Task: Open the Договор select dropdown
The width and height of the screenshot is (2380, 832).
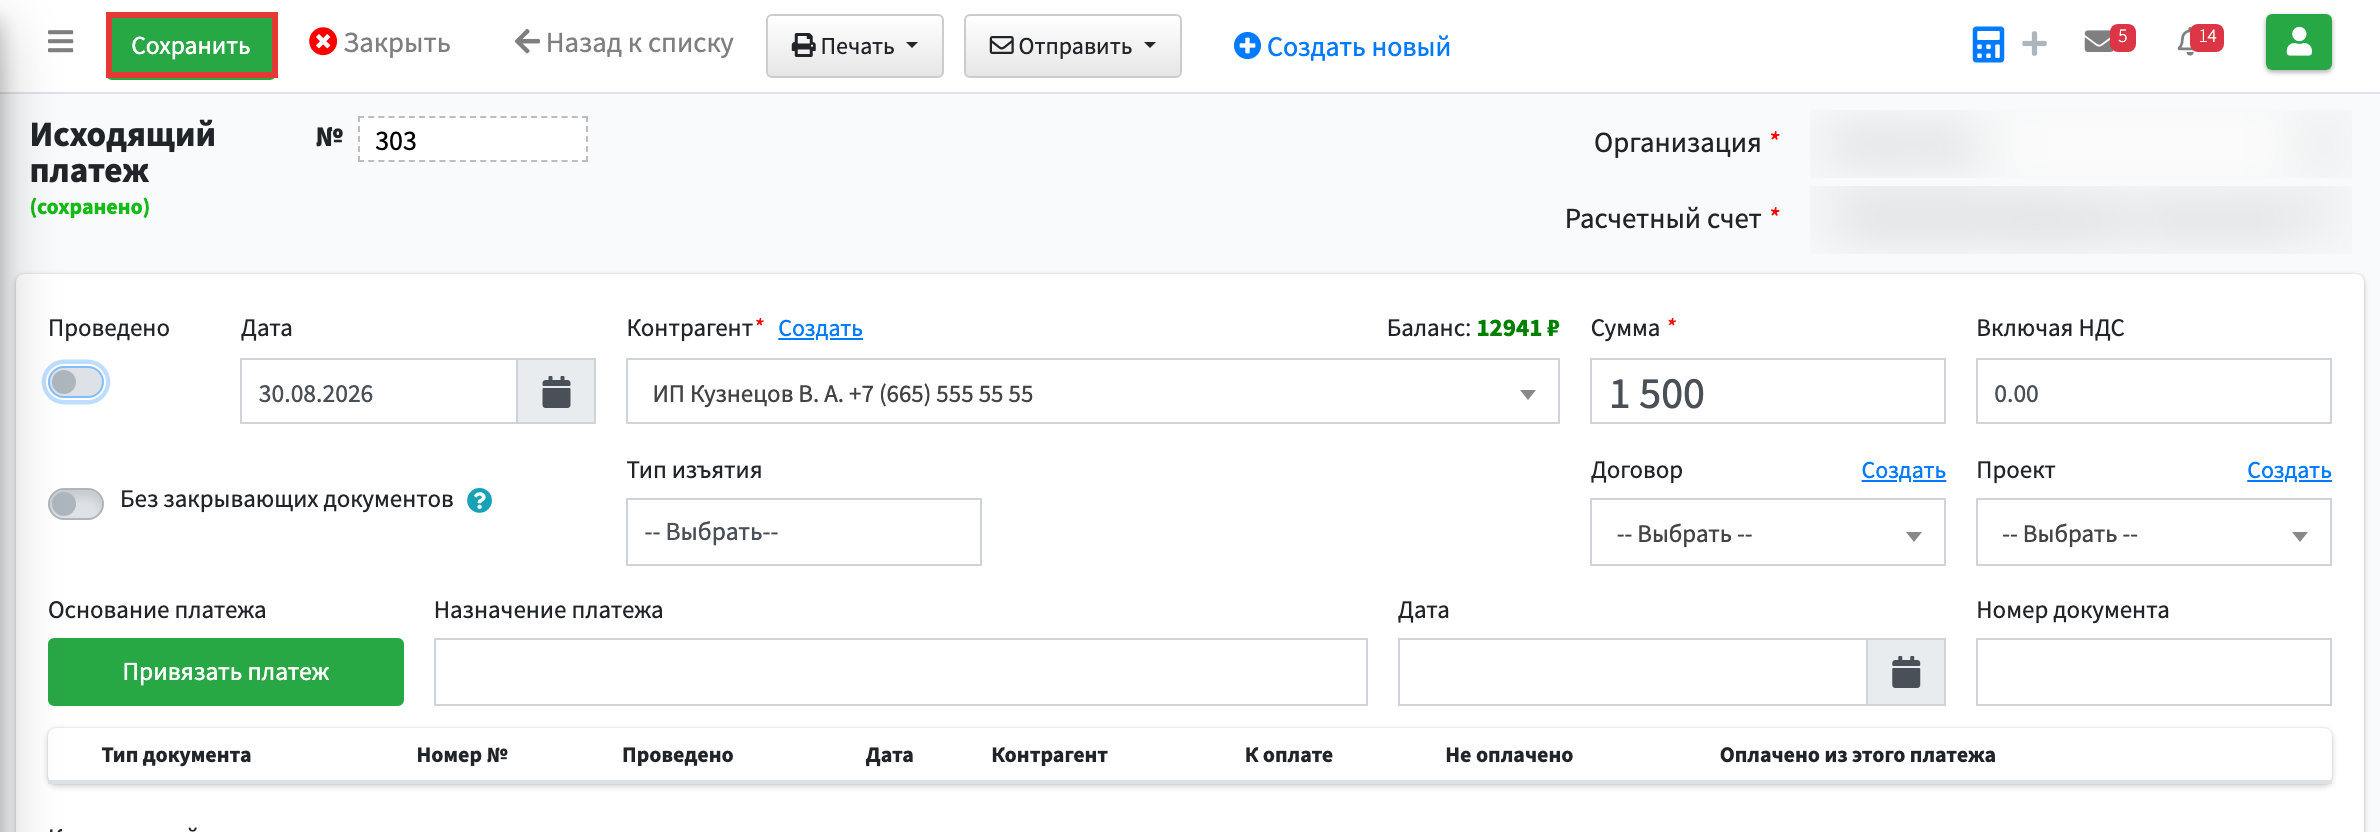Action: (x=1767, y=533)
